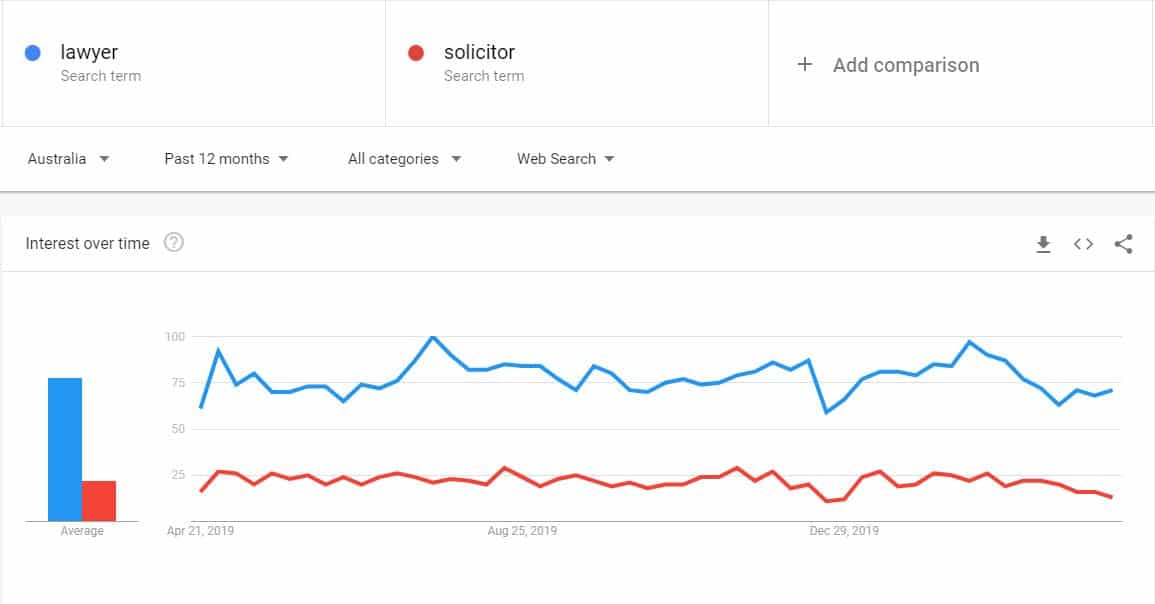Click the red average bar for solicitor
The height and width of the screenshot is (604, 1155).
[x=99, y=501]
